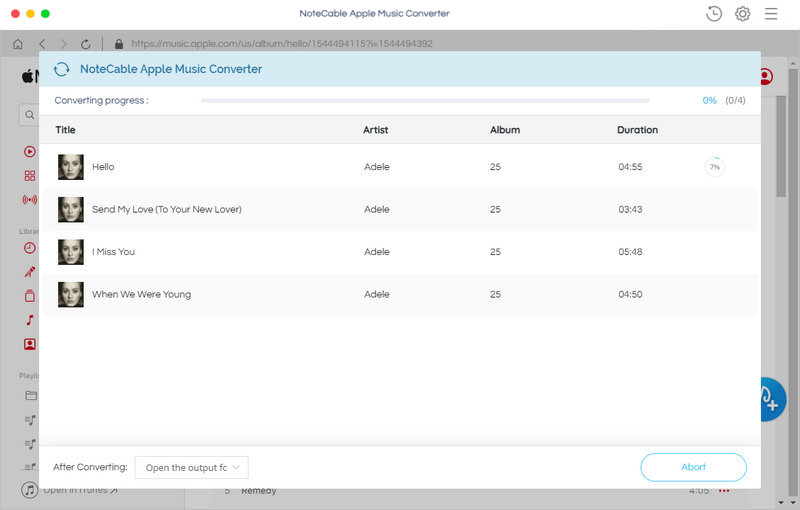Open Songs music note icon in sidebar
The image size is (800, 510).
point(30,320)
